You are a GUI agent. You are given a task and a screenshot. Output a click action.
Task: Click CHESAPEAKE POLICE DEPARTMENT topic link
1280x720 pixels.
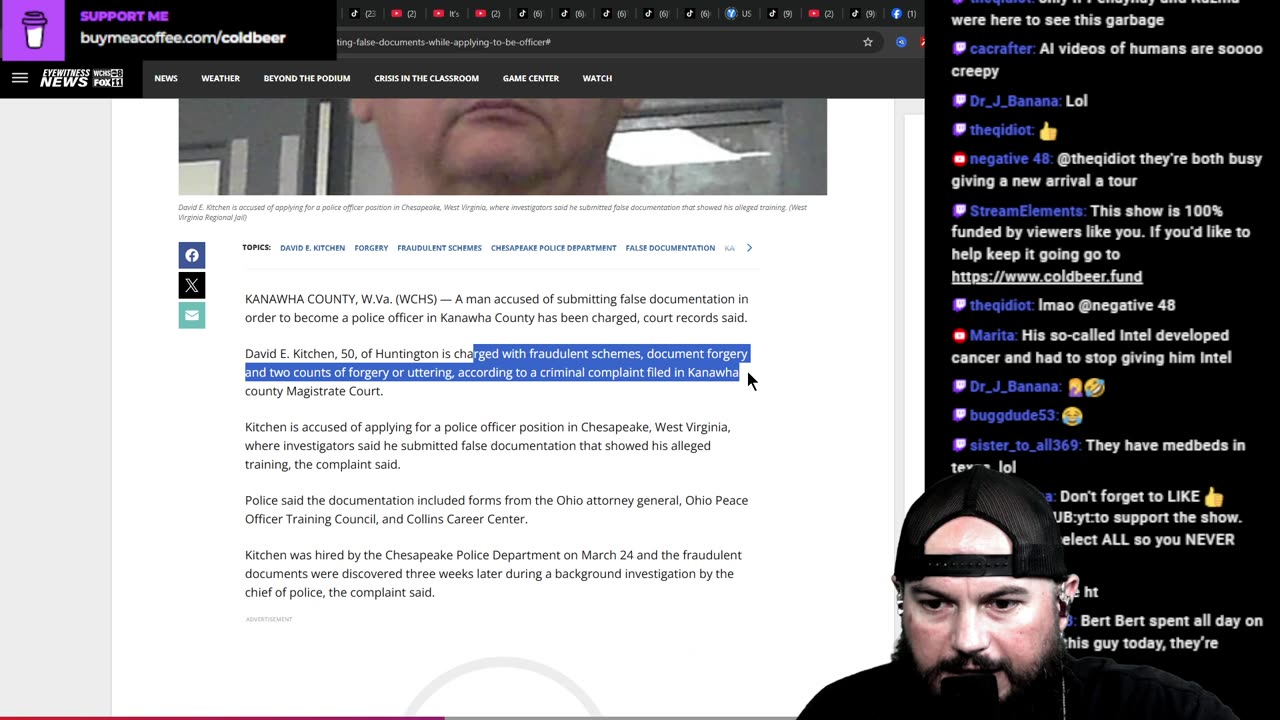click(553, 248)
